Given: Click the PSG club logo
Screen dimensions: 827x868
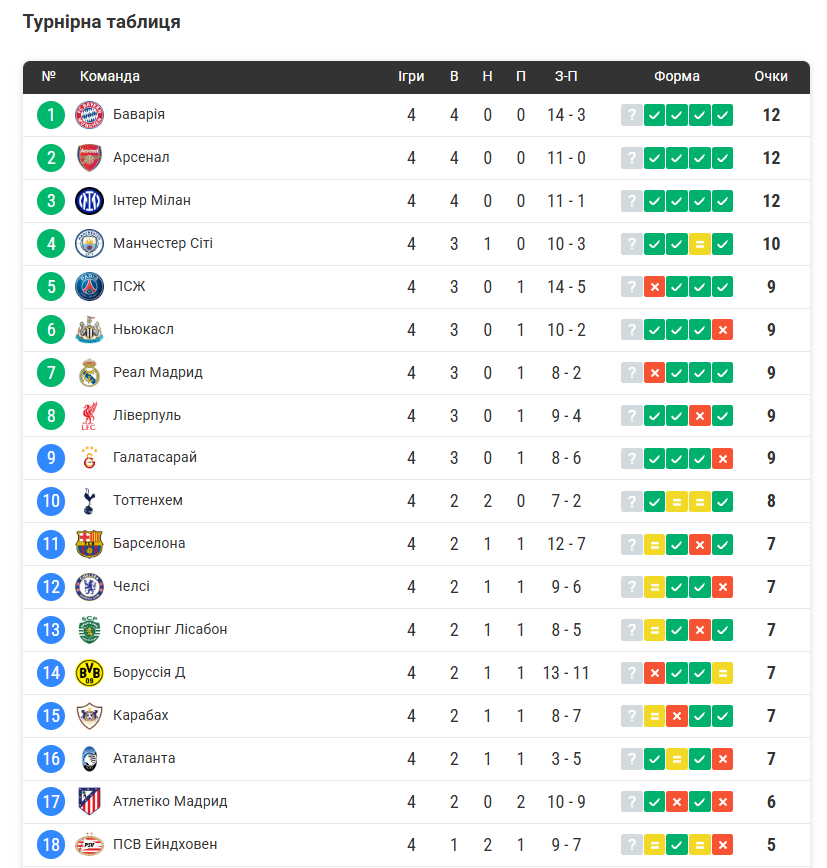Looking at the screenshot, I should [x=90, y=287].
